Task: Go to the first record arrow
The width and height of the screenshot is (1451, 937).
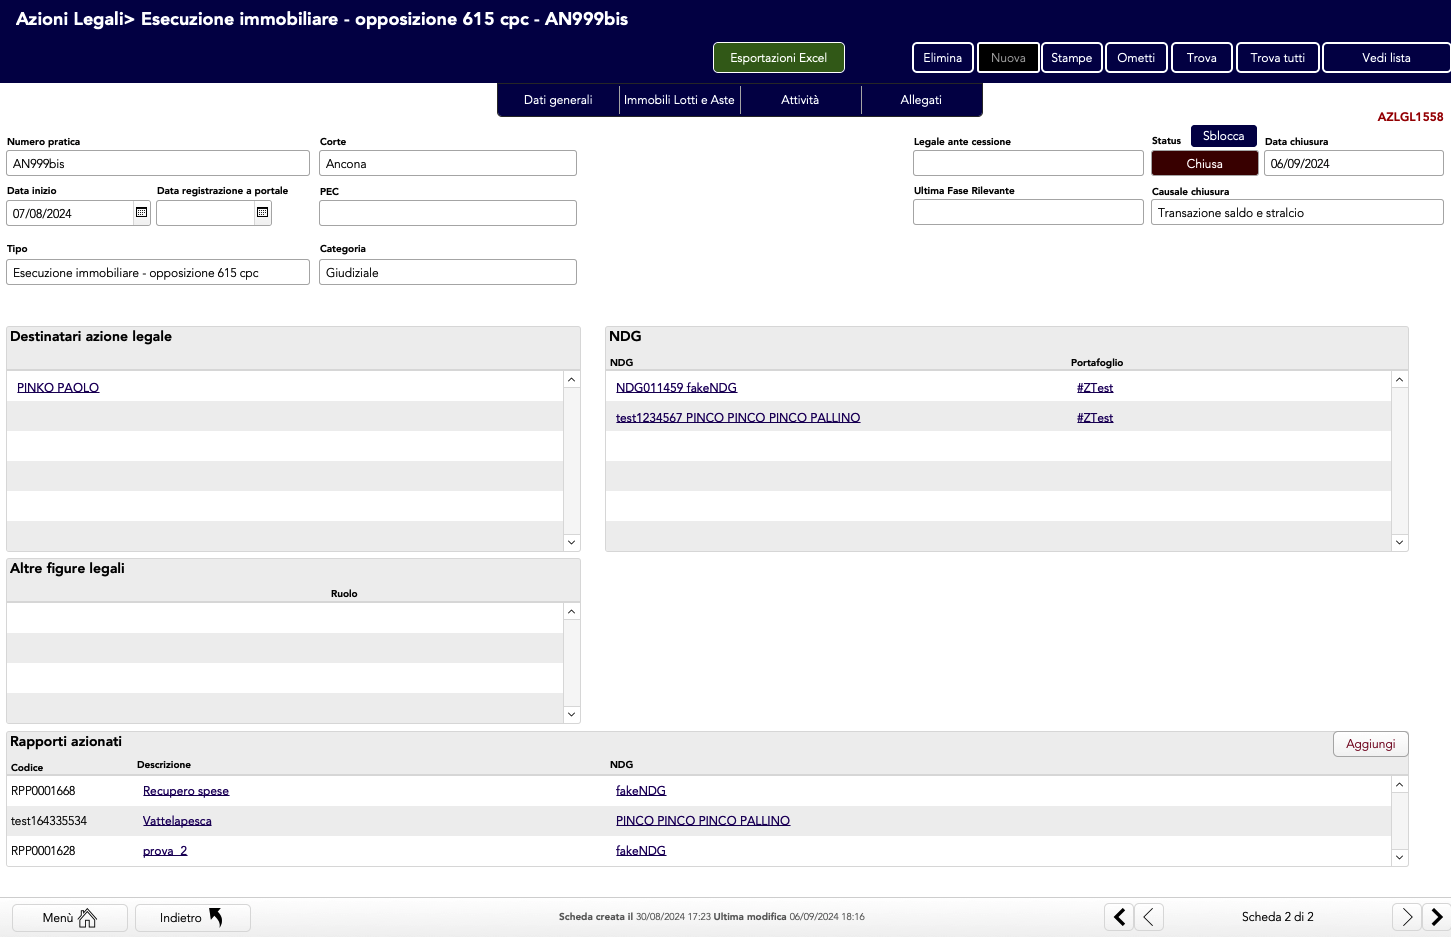Action: coord(1119,917)
